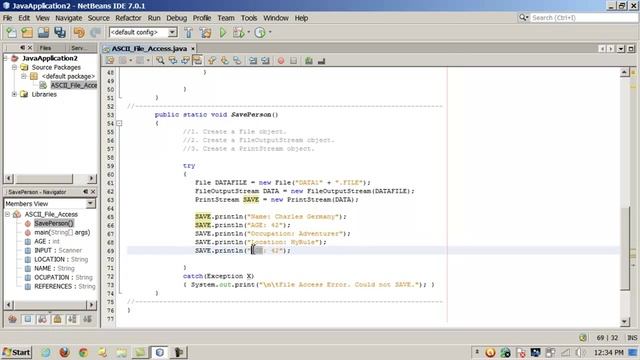
Task: Click the Shift Line Right editor icon
Action: point(265,60)
